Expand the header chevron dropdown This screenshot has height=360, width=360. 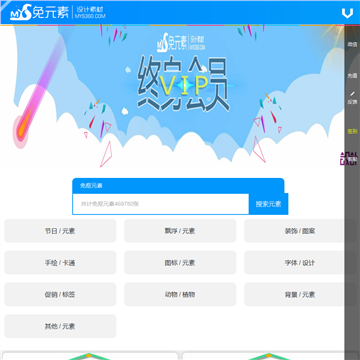(x=347, y=14)
